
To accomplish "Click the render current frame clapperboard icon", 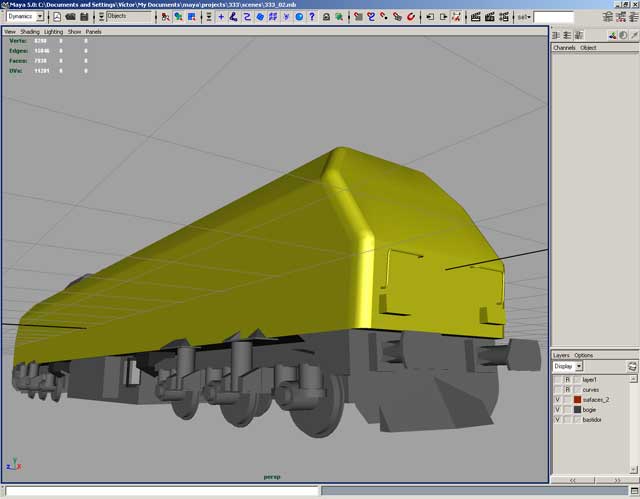I will coord(476,17).
